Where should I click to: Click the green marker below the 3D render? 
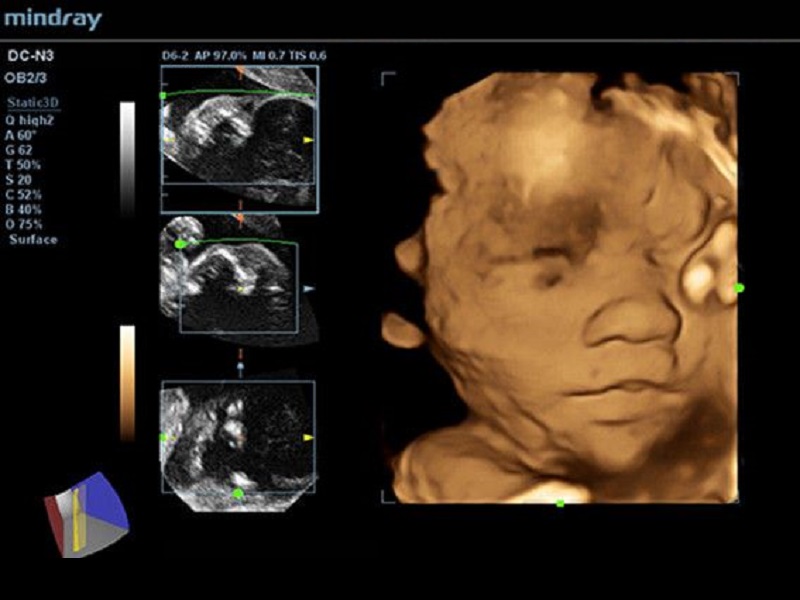point(560,503)
